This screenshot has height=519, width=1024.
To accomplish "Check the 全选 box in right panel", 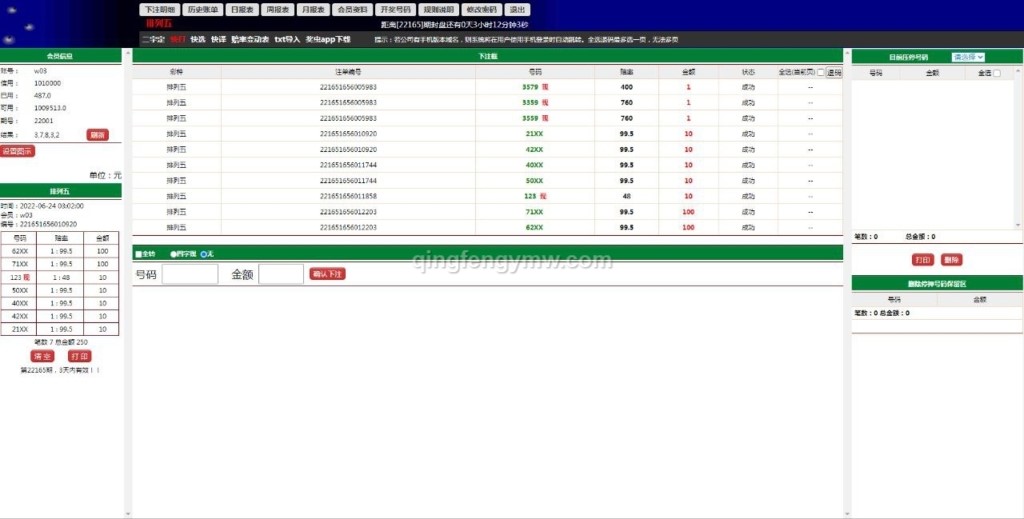I will (x=996, y=73).
